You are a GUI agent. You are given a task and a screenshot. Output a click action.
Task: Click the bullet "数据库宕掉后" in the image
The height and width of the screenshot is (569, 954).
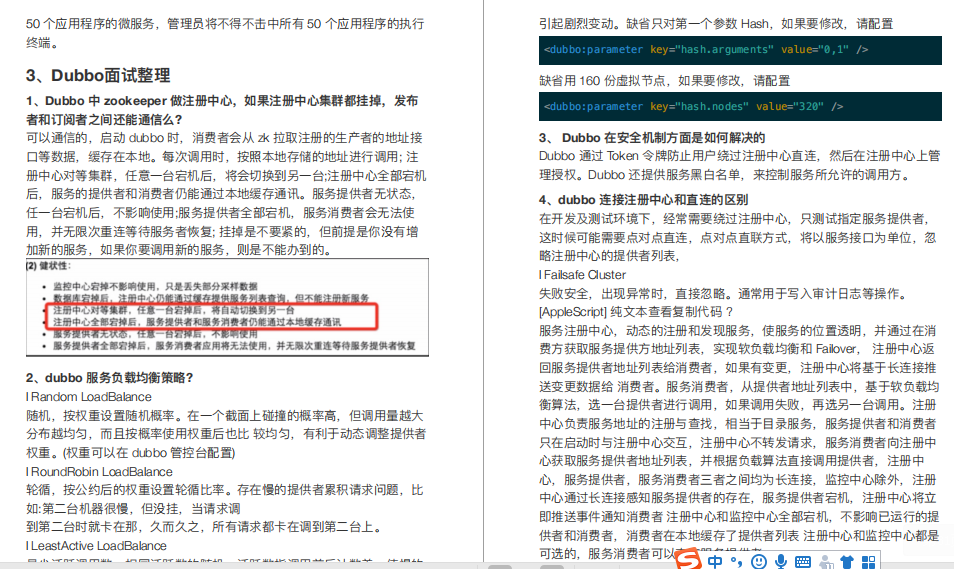pos(211,298)
